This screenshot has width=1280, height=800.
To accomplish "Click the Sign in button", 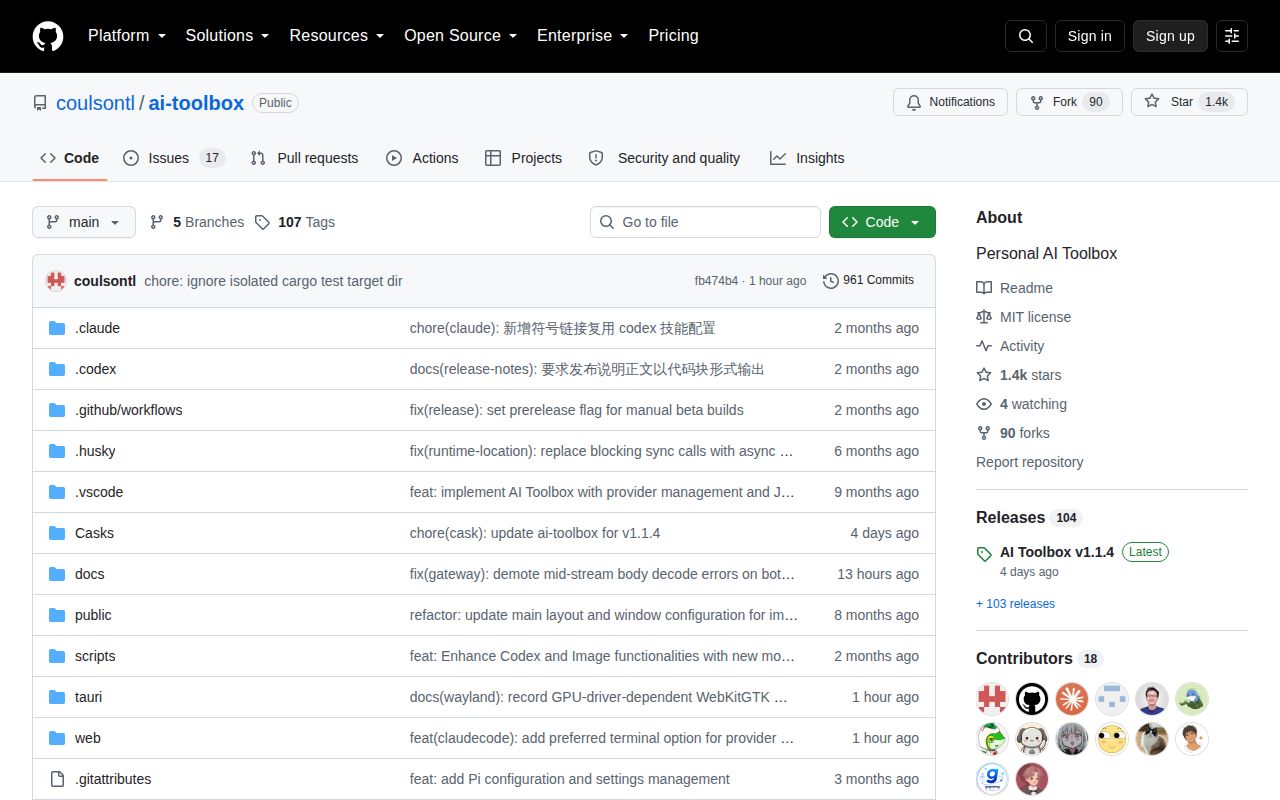I will tap(1089, 36).
